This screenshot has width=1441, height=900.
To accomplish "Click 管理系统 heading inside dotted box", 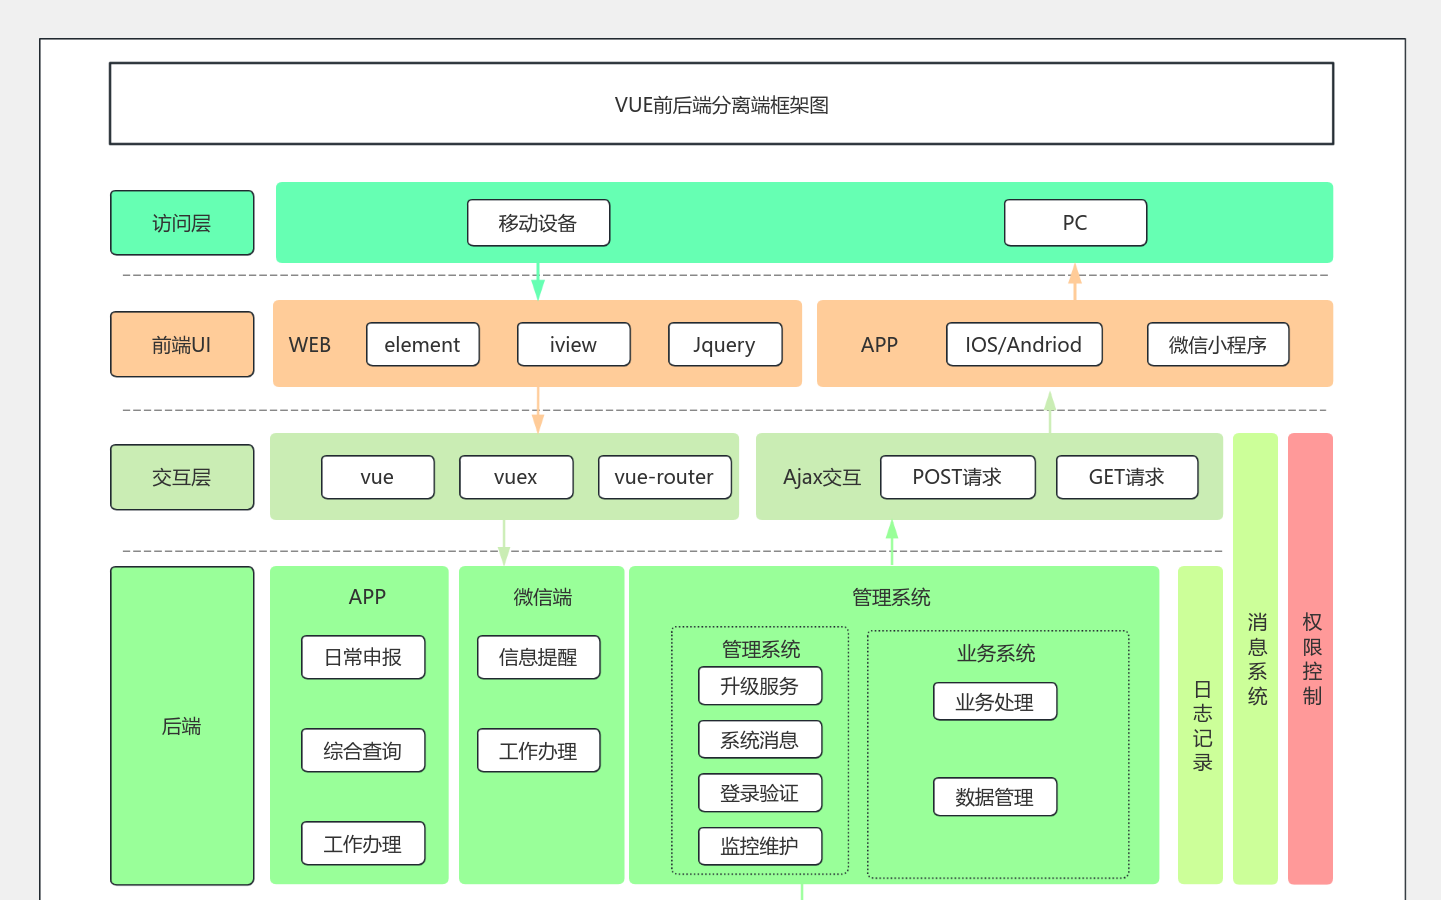I will (761, 649).
